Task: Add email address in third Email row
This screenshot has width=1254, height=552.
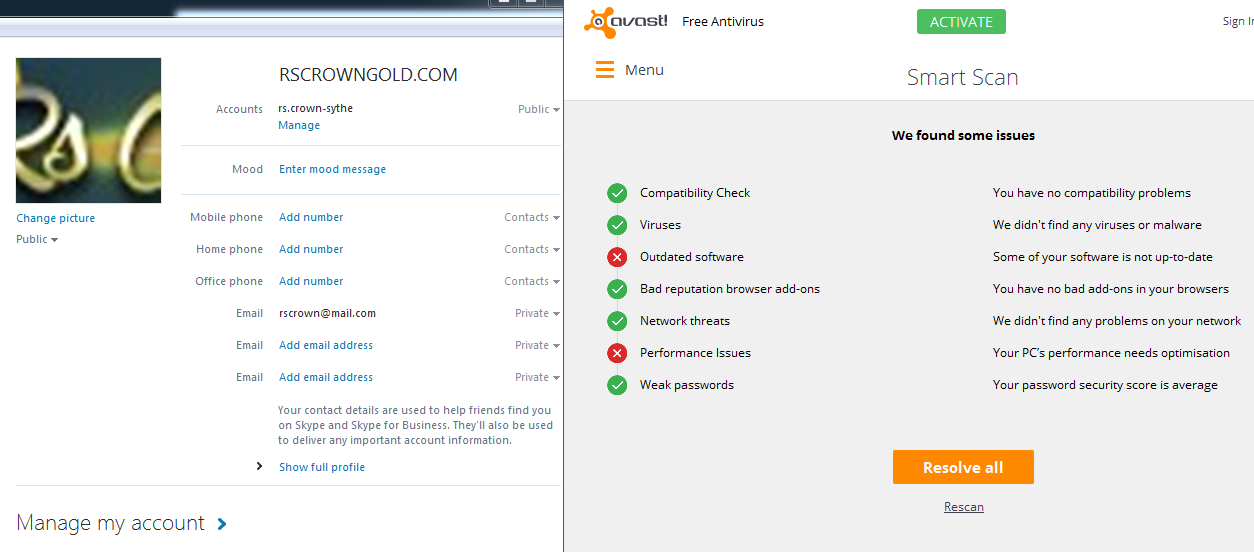Action: tap(326, 377)
